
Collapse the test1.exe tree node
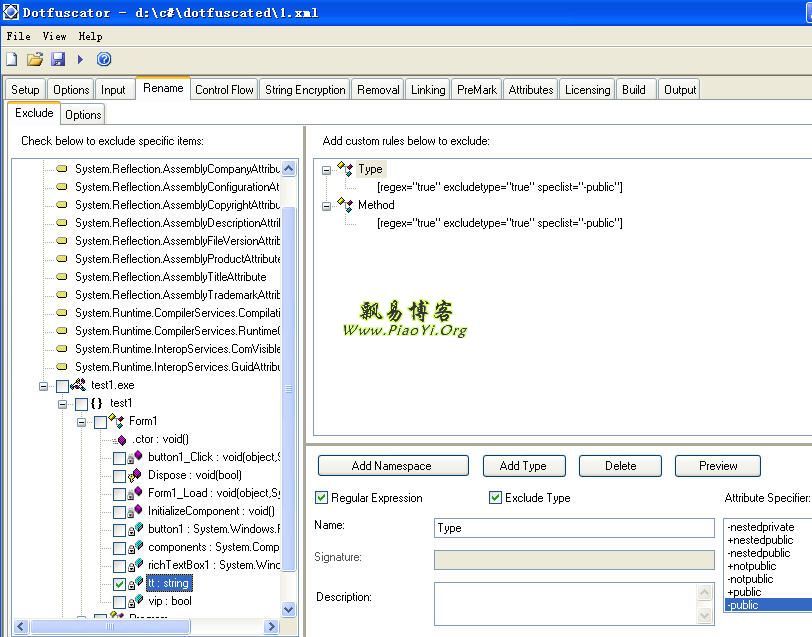point(44,386)
